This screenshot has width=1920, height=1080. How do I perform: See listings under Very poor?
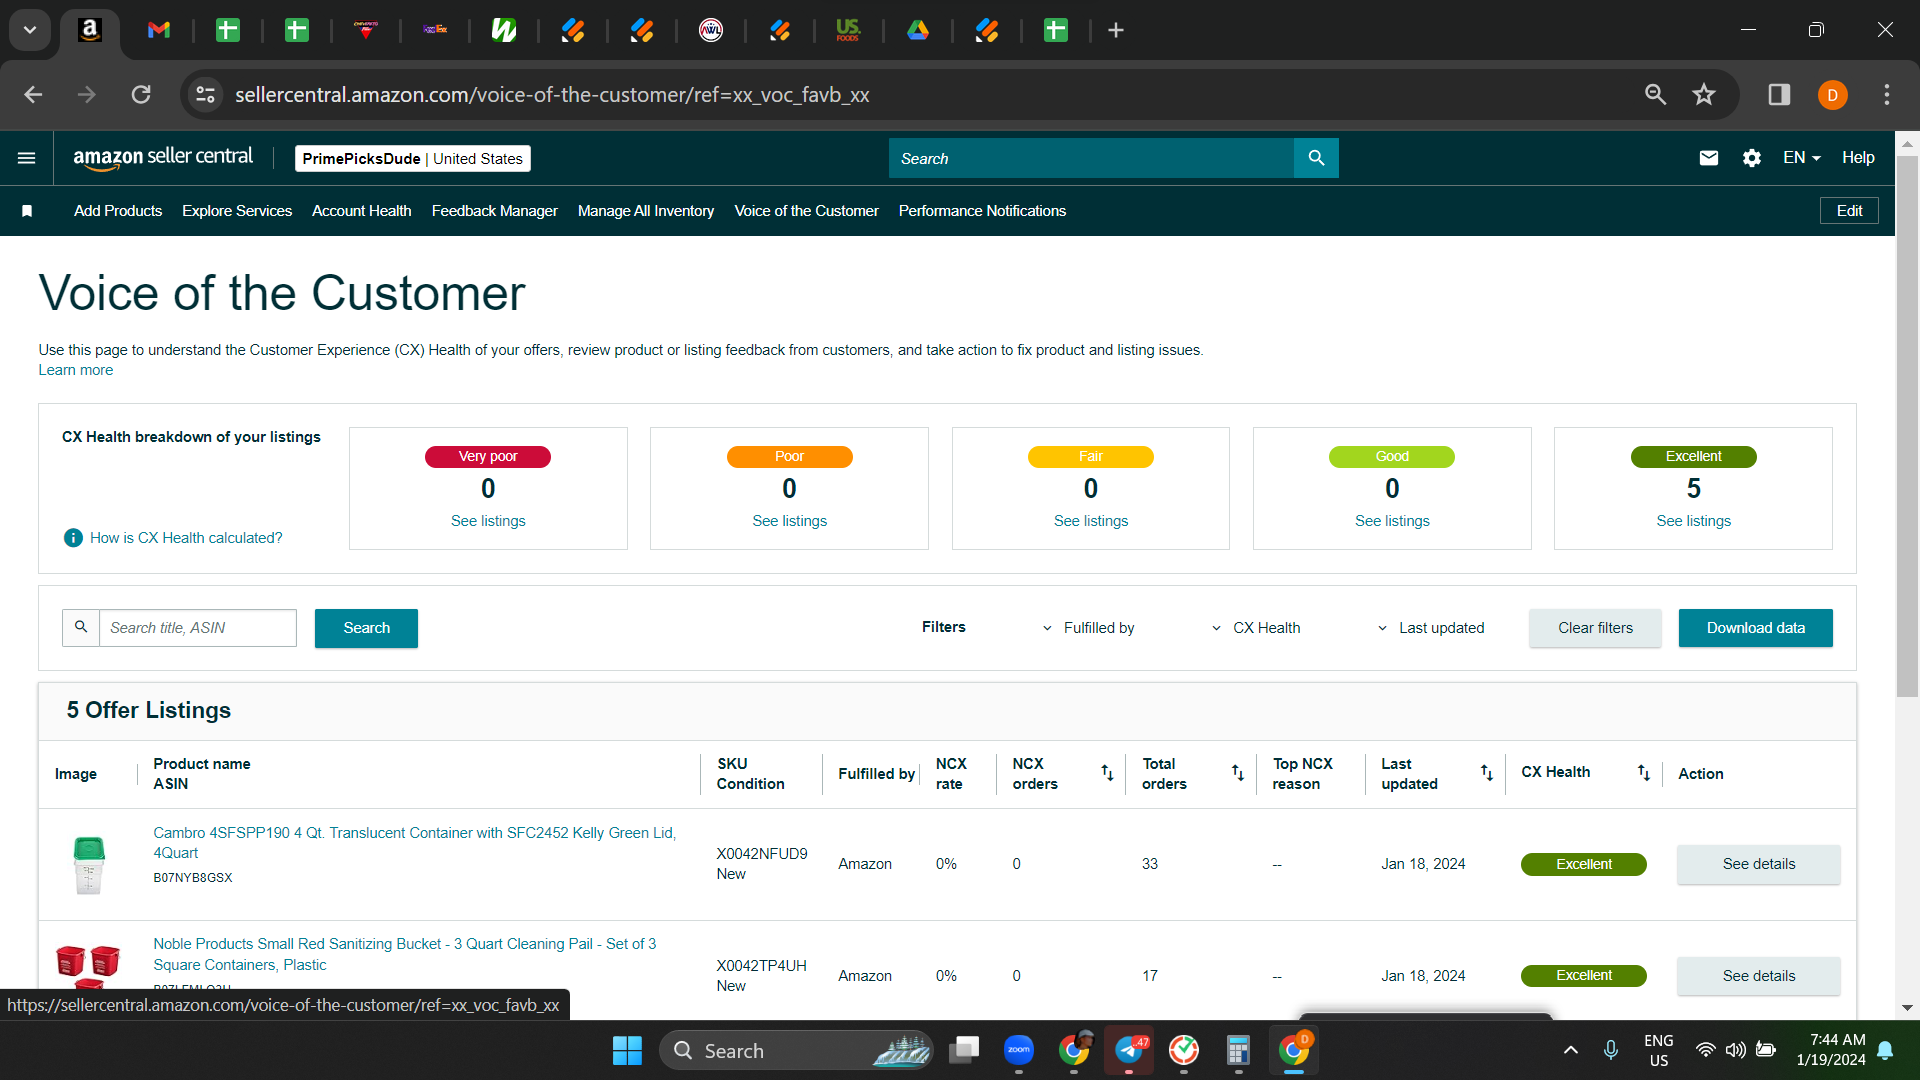point(488,521)
